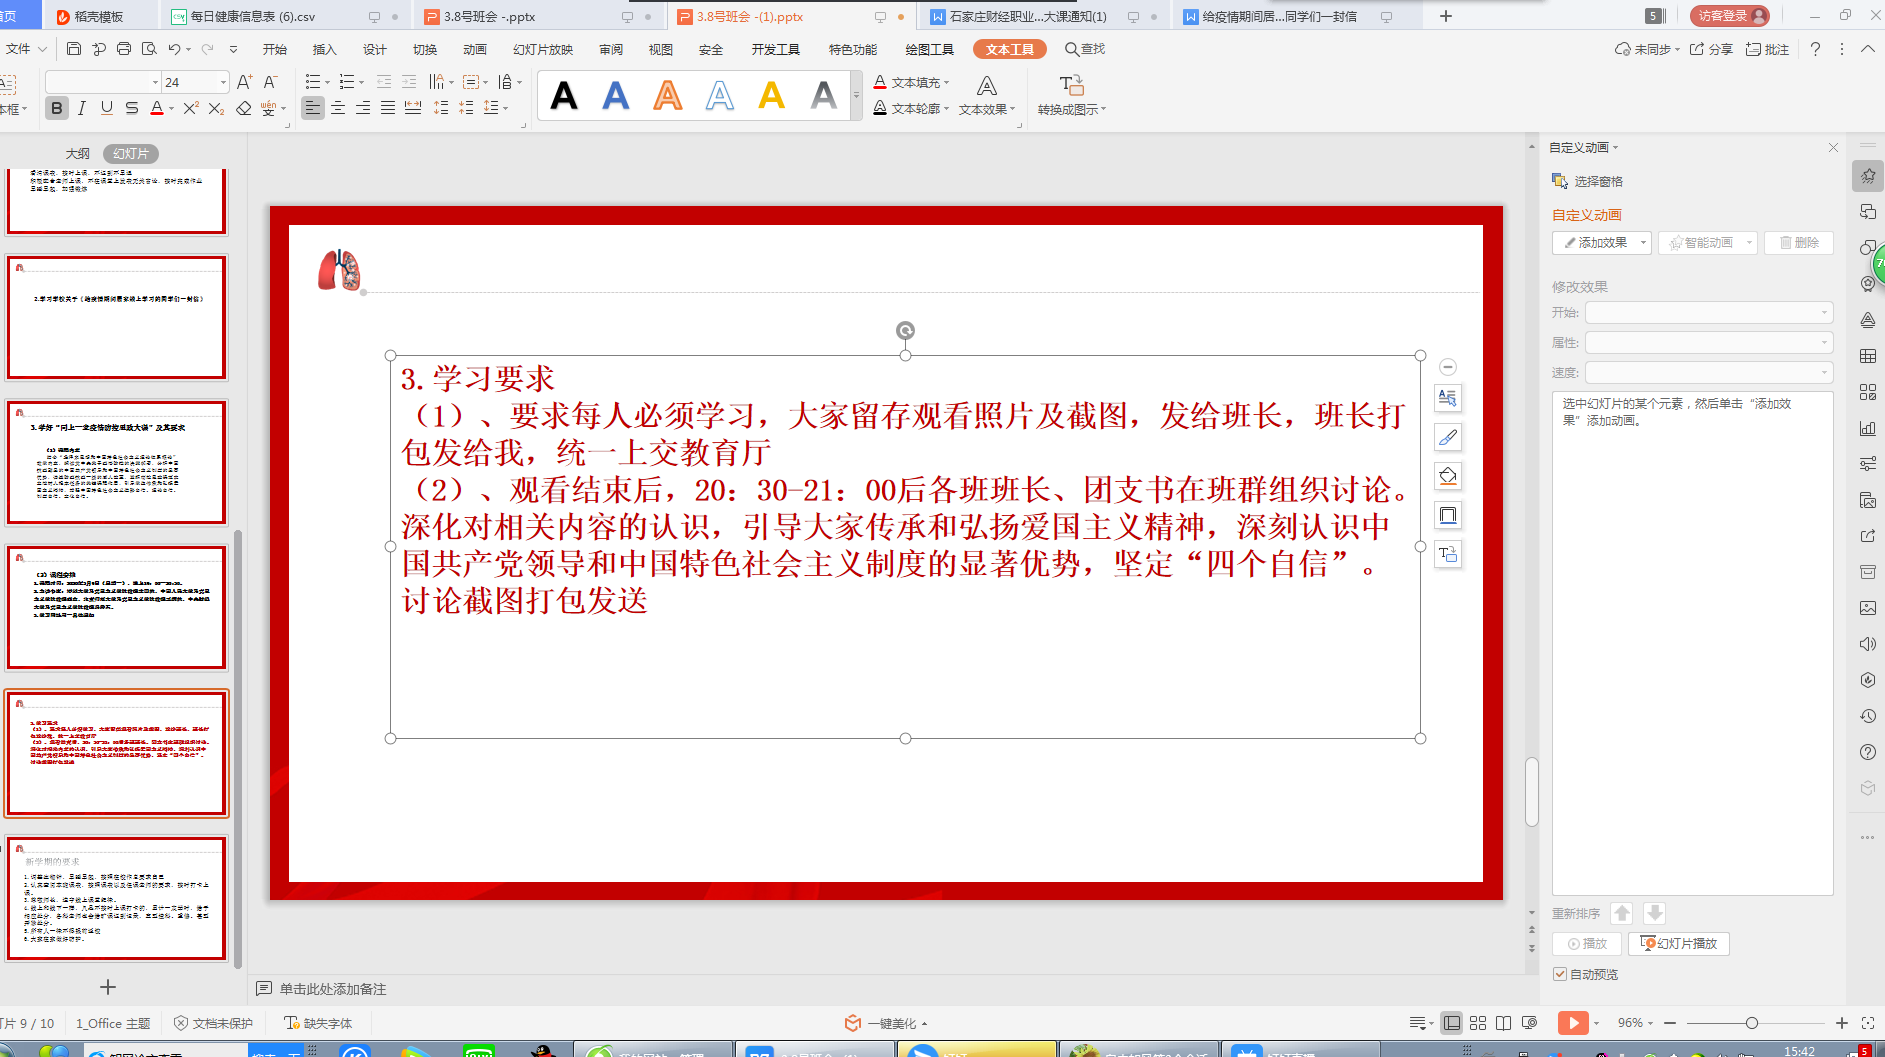Click the slide sorter grid view icon
The height and width of the screenshot is (1057, 1885).
(x=1478, y=1023)
